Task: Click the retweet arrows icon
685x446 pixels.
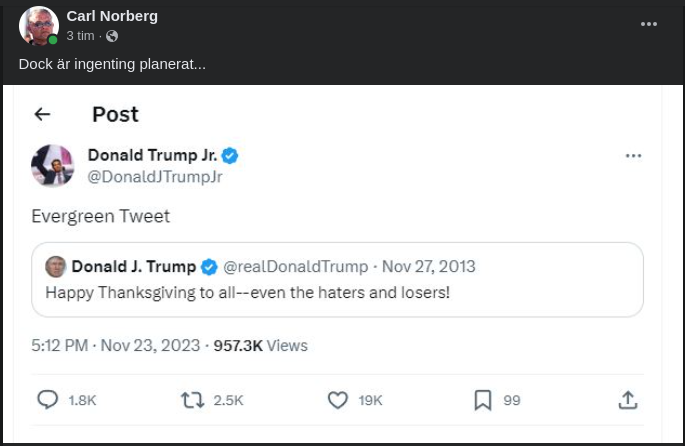Action: point(192,400)
